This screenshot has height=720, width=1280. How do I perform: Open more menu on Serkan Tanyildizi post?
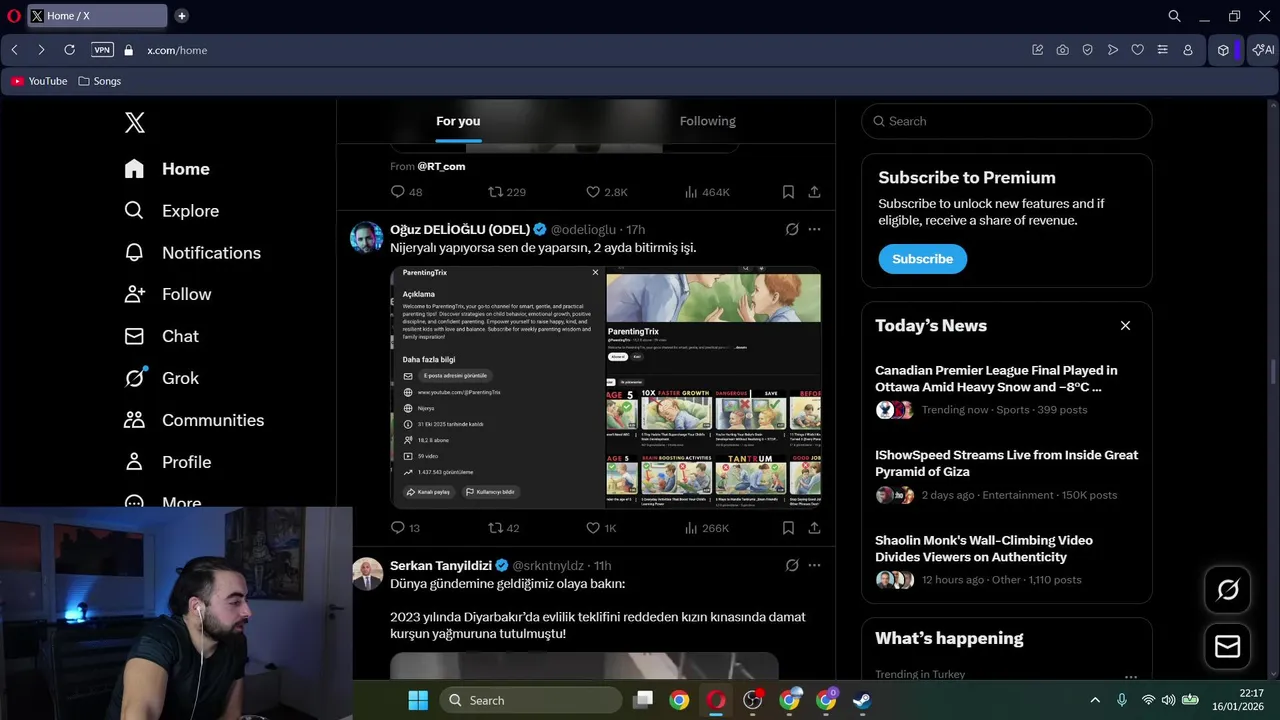pyautogui.click(x=814, y=565)
